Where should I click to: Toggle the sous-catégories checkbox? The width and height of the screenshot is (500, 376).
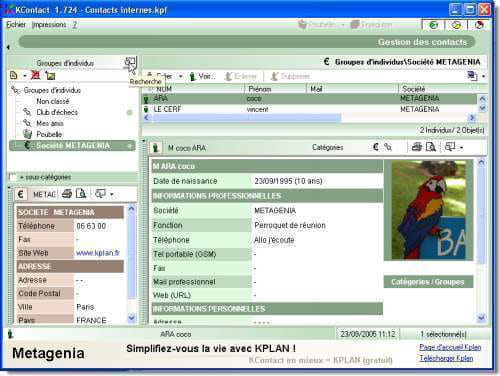13,177
